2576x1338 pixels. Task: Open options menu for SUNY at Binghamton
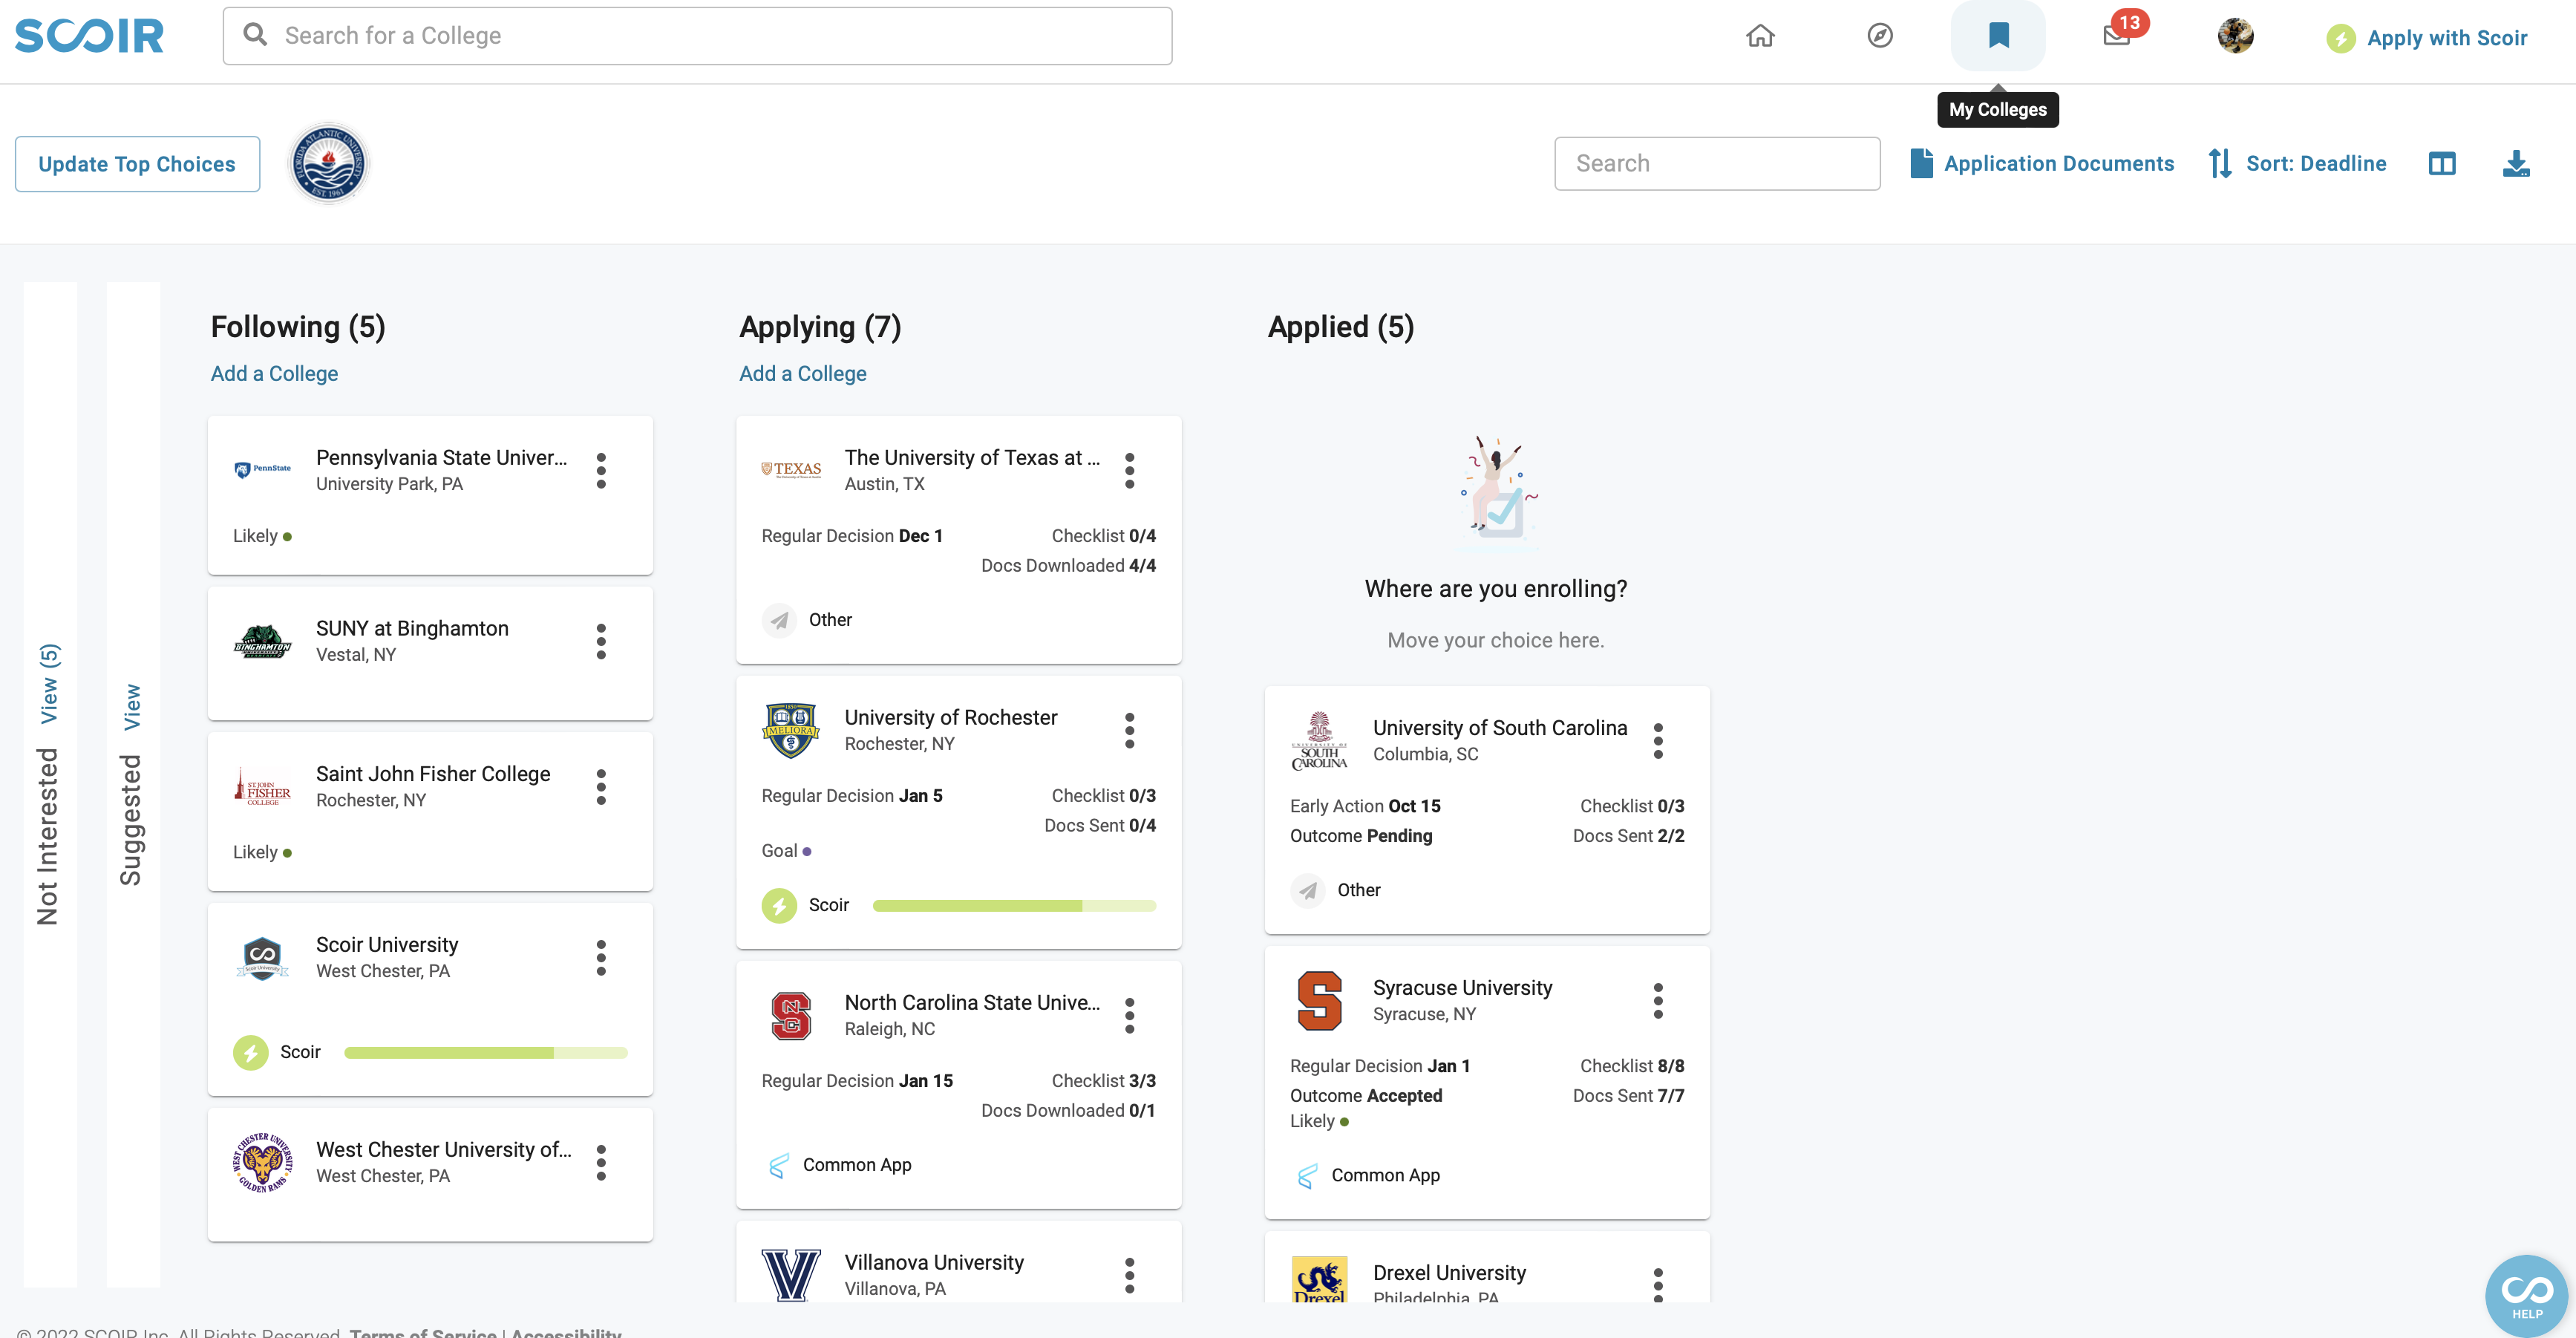click(601, 641)
